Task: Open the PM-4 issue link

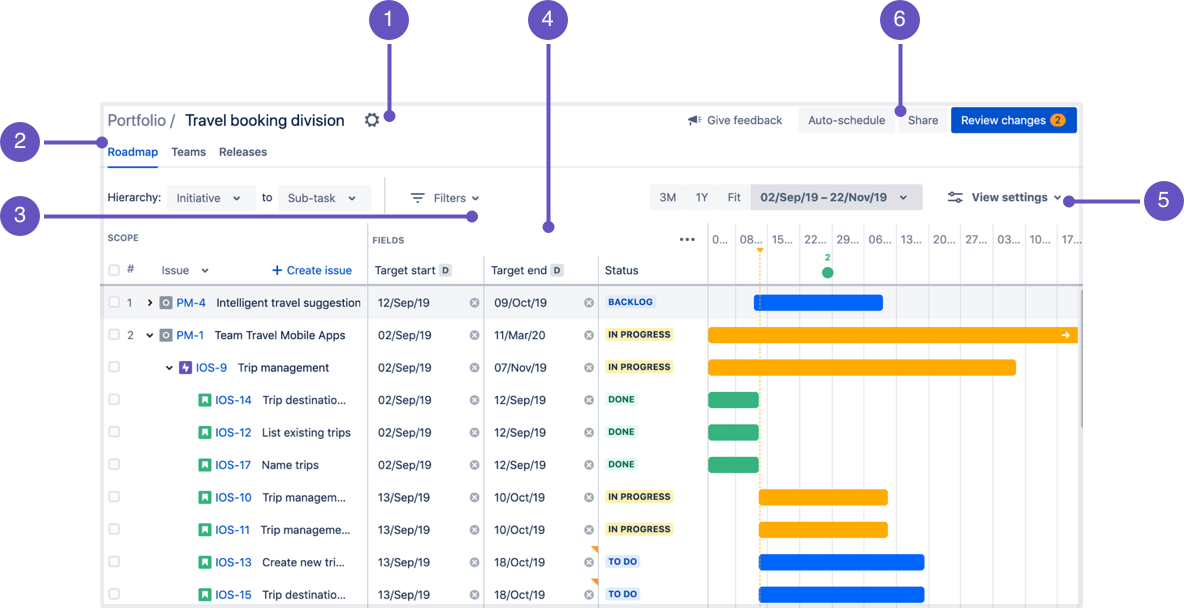Action: click(191, 303)
